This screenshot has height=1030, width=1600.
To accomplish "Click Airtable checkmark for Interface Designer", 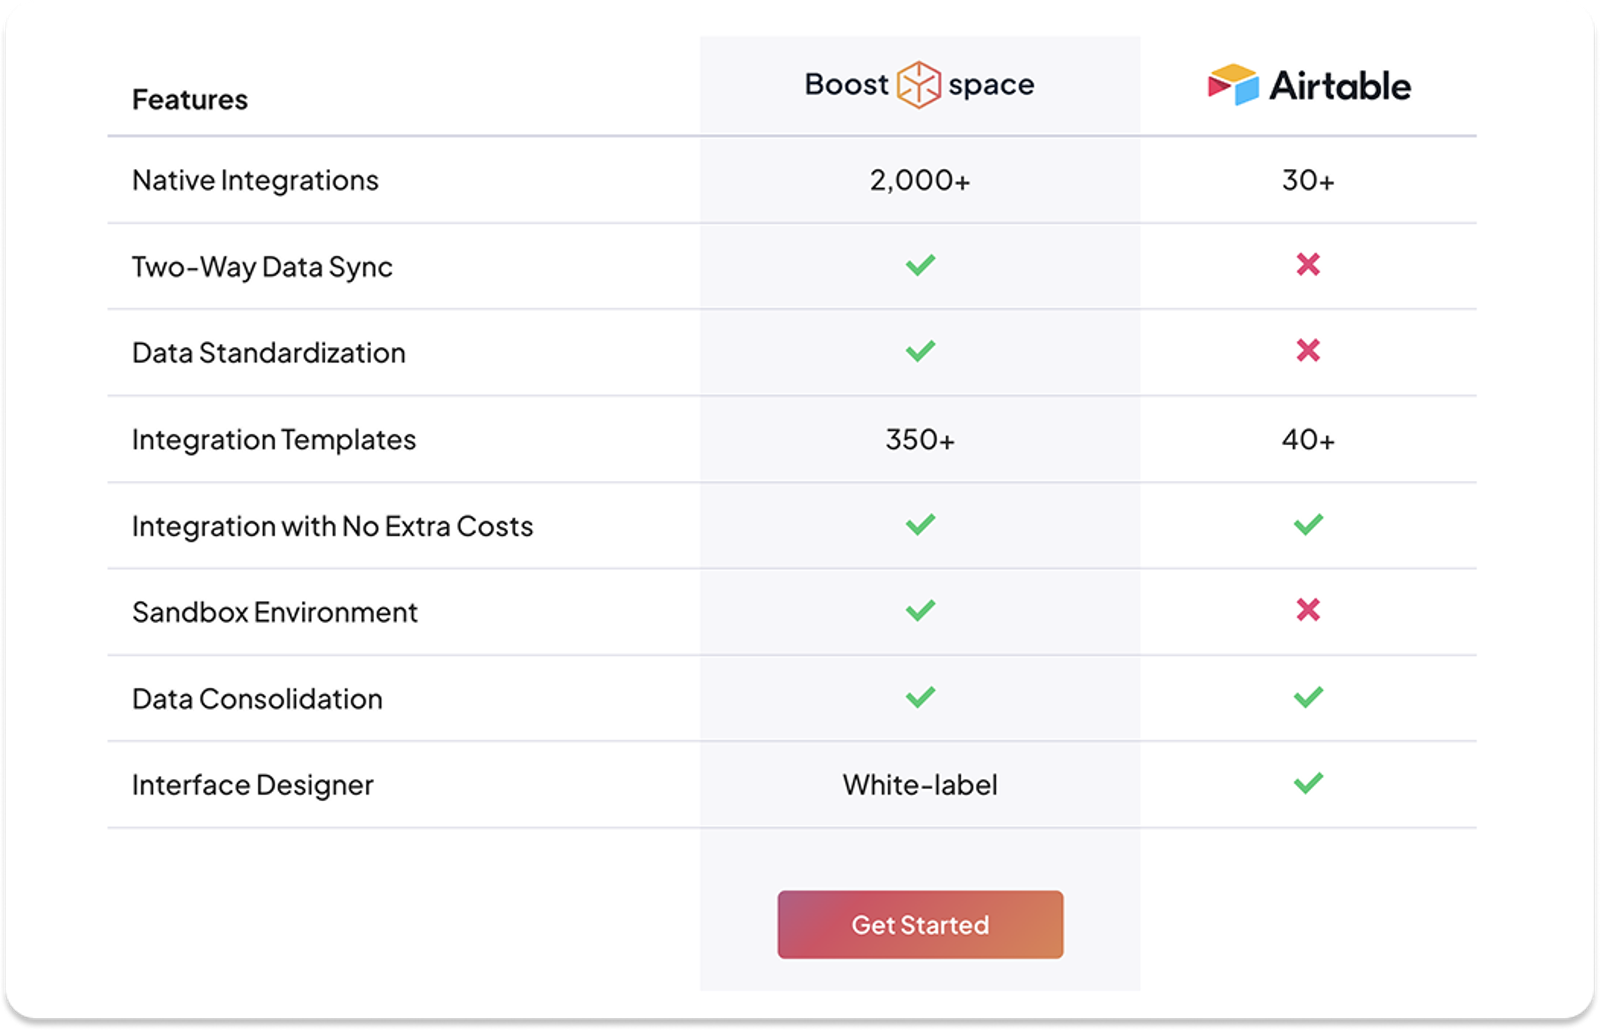I will click(1308, 783).
